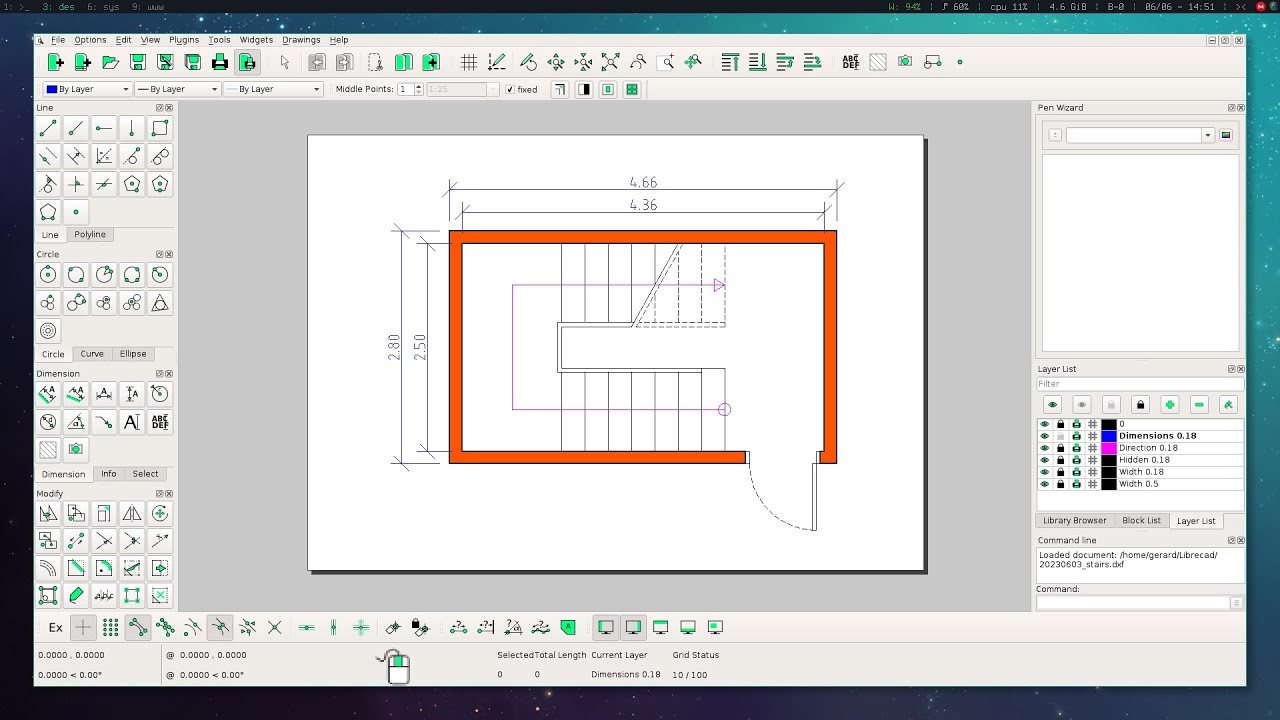This screenshot has height=720, width=1280.
Task: Click the Explode text tool in Modify panel
Action: pyautogui.click(x=104, y=596)
